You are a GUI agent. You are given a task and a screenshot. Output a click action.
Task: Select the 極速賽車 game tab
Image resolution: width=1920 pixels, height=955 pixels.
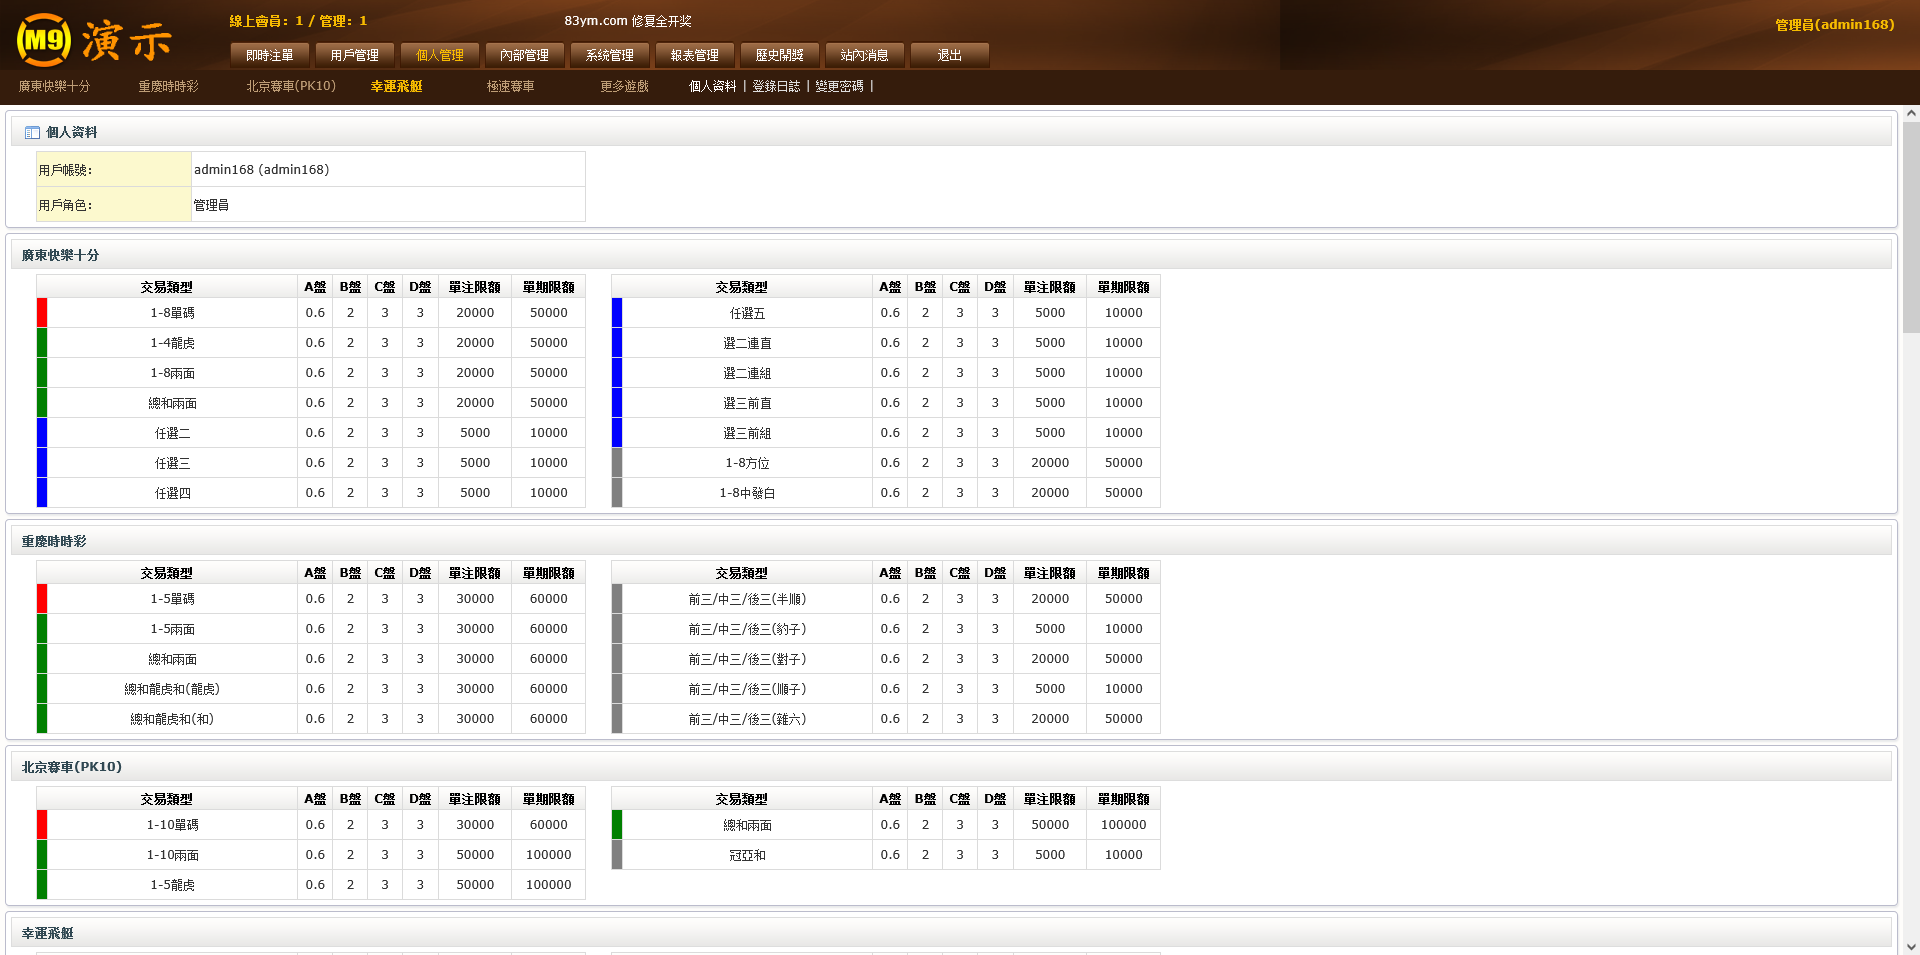tap(510, 87)
